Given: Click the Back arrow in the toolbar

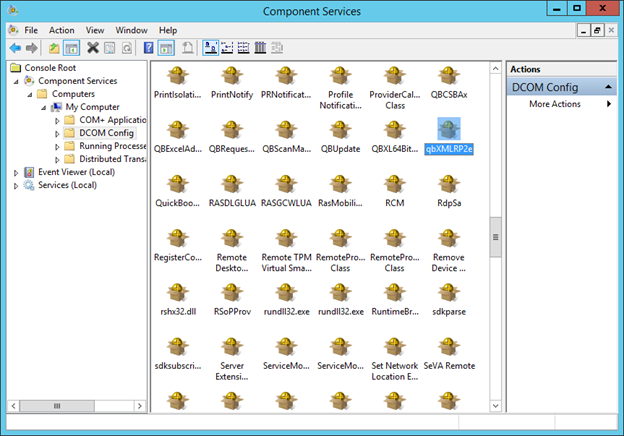Looking at the screenshot, I should [15, 47].
